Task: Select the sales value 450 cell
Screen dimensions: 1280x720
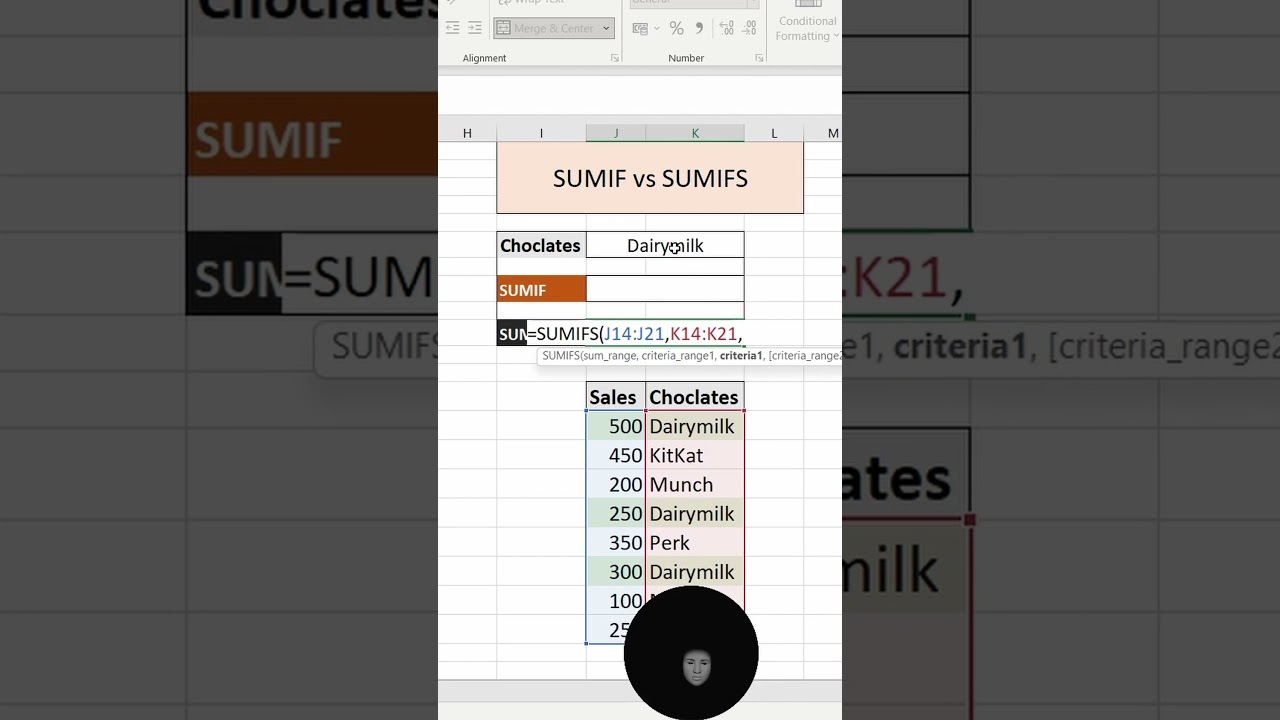Action: point(616,455)
